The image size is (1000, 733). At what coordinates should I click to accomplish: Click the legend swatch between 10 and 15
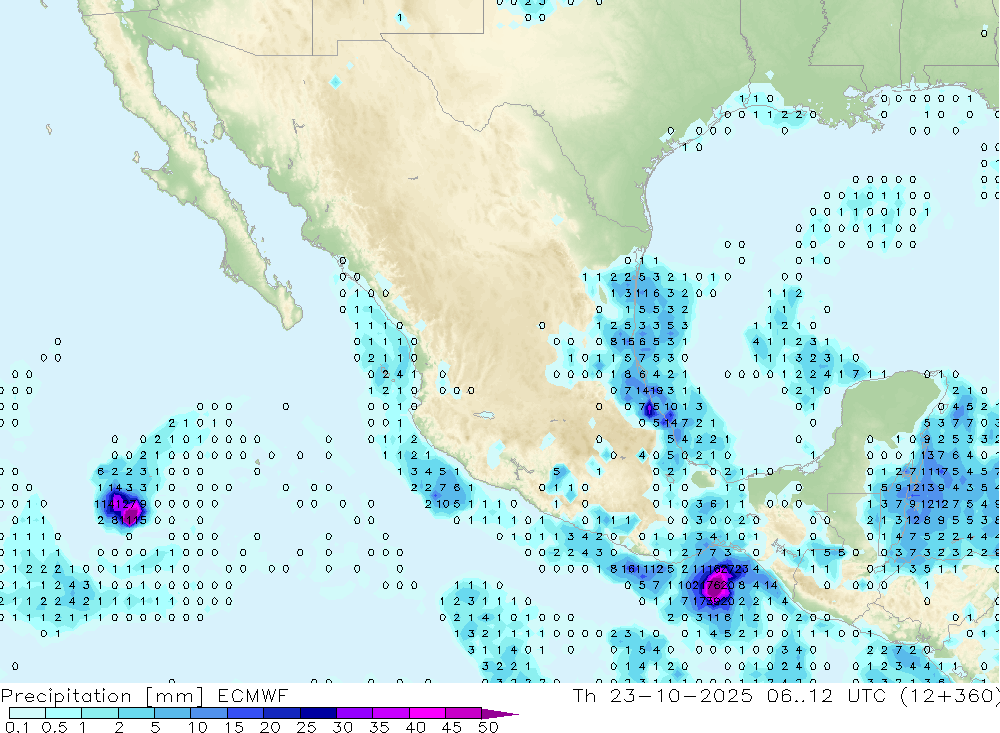pyautogui.click(x=209, y=713)
